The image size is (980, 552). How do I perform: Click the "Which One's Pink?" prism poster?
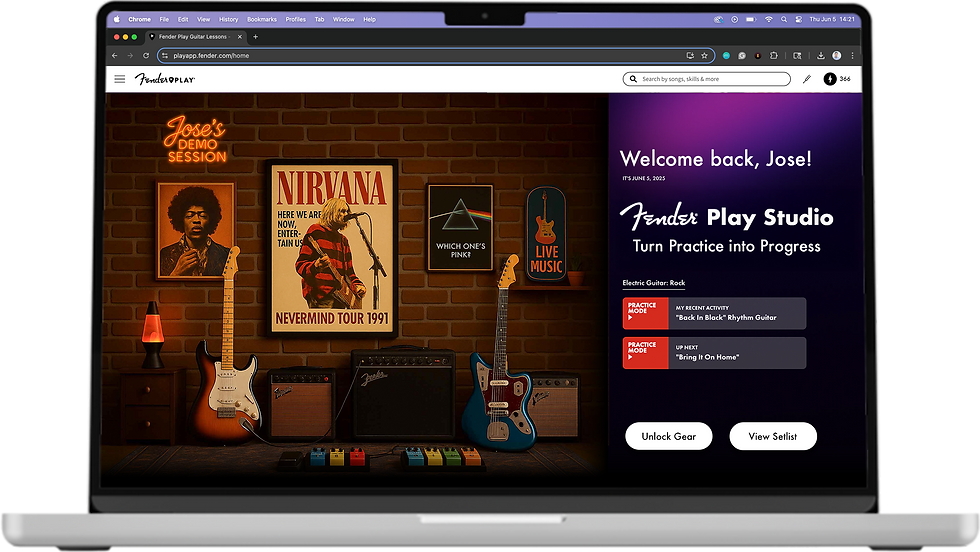461,228
